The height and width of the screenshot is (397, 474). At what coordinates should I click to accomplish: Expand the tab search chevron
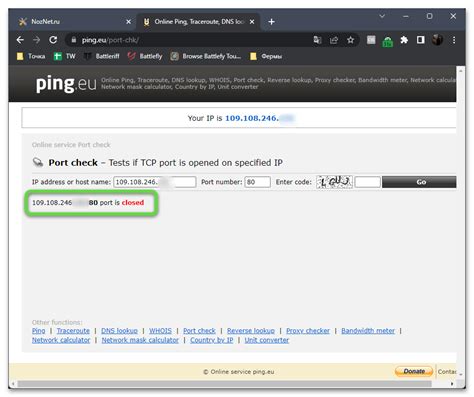click(382, 16)
